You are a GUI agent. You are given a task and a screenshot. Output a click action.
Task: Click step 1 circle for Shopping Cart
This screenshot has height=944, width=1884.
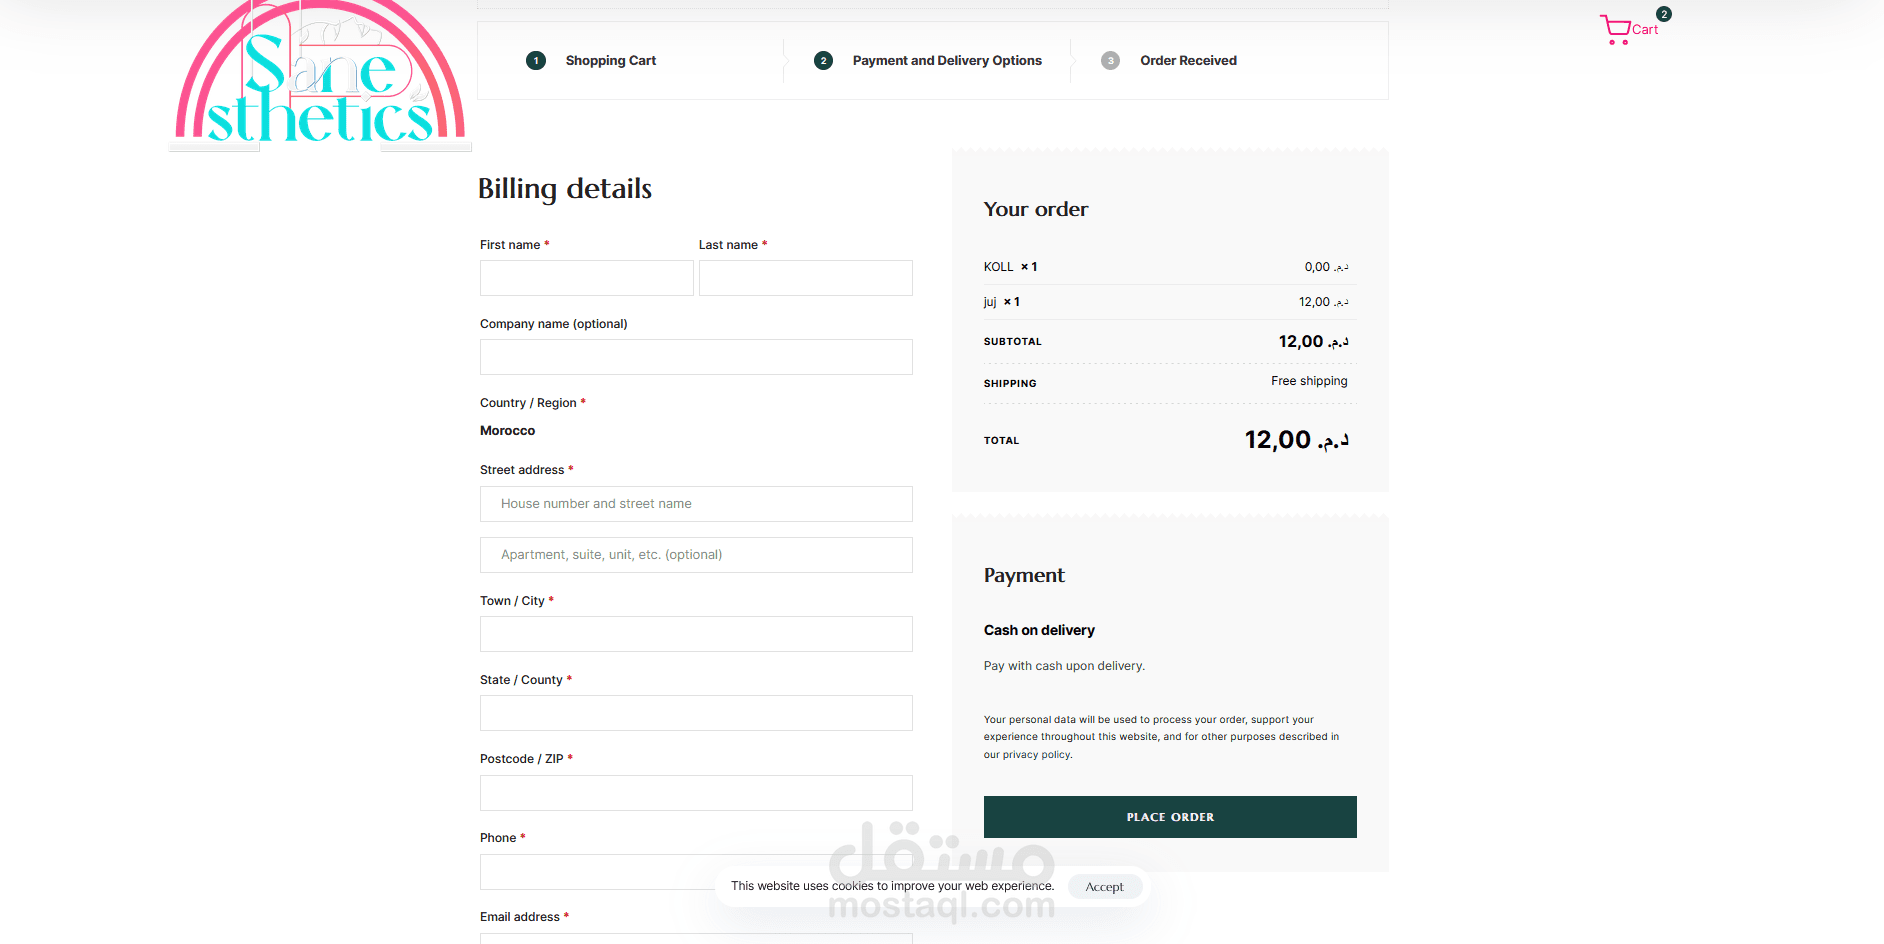[x=536, y=61]
